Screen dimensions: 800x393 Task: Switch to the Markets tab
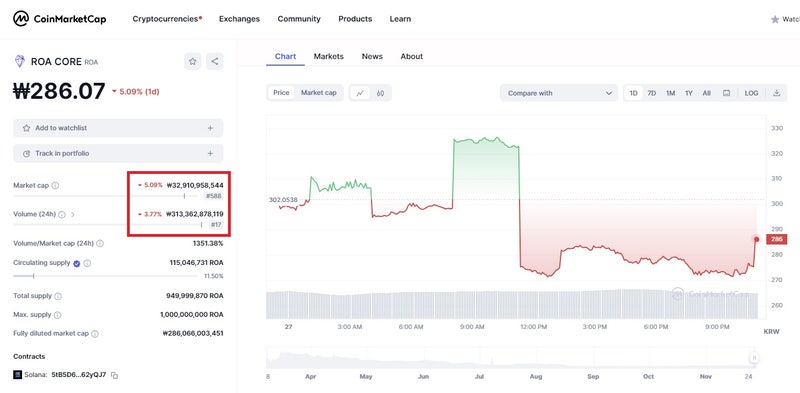(x=329, y=56)
